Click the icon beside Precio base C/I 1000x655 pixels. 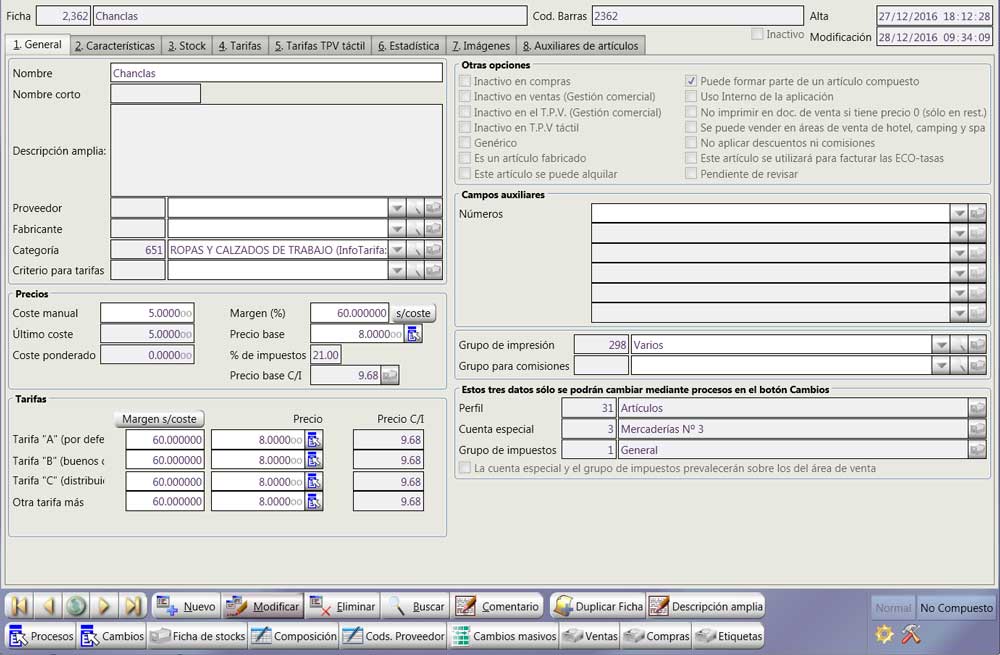390,376
